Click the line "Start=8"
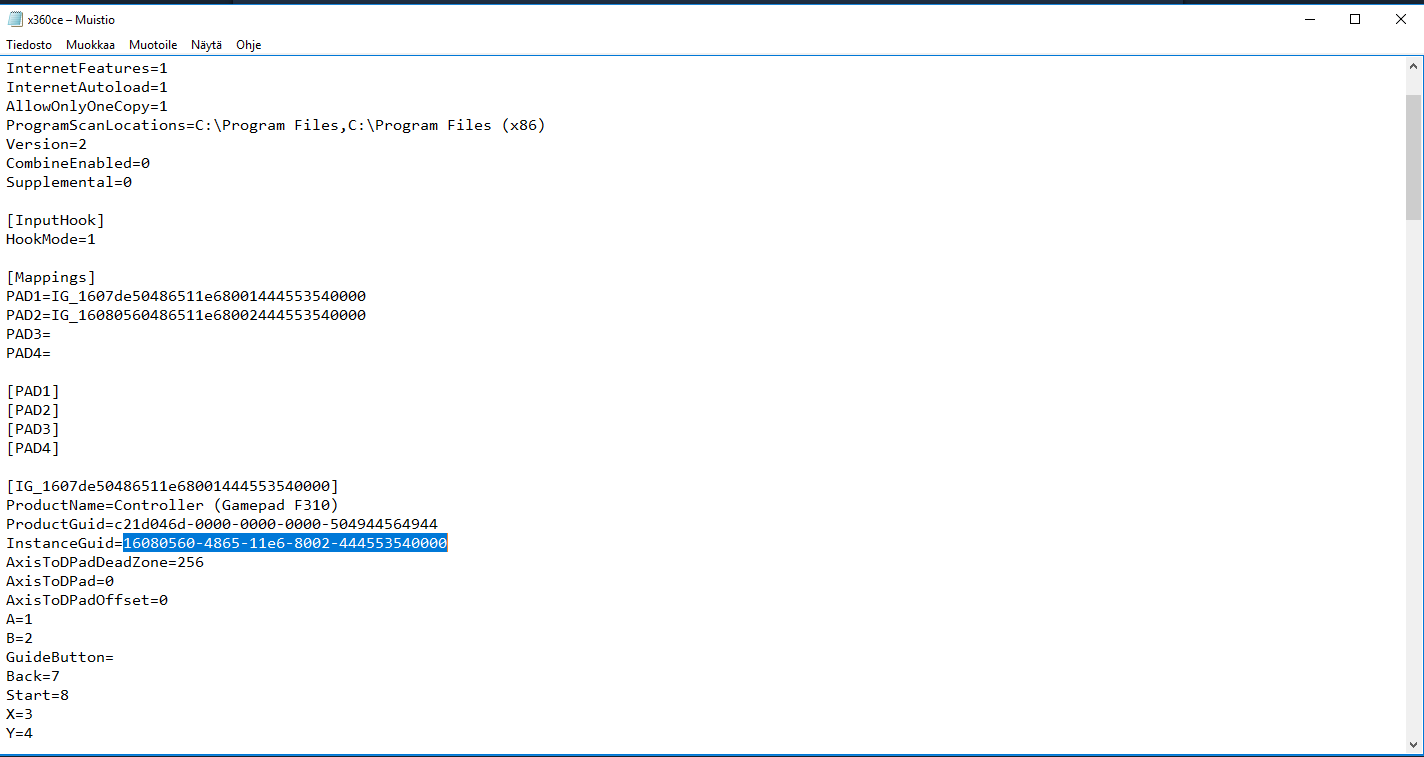Screen dimensions: 1424x757 [x=38, y=695]
